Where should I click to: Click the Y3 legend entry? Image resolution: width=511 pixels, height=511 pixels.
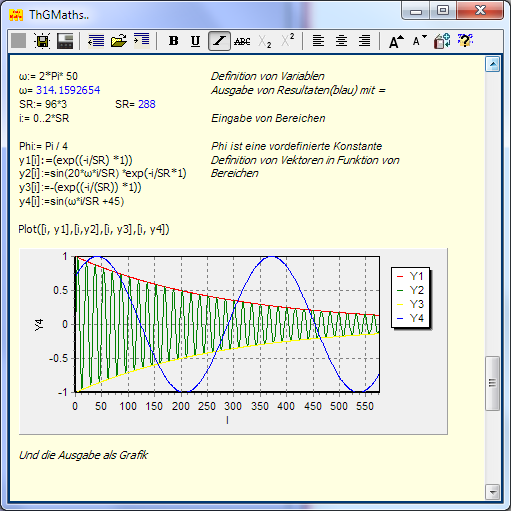[x=410, y=304]
